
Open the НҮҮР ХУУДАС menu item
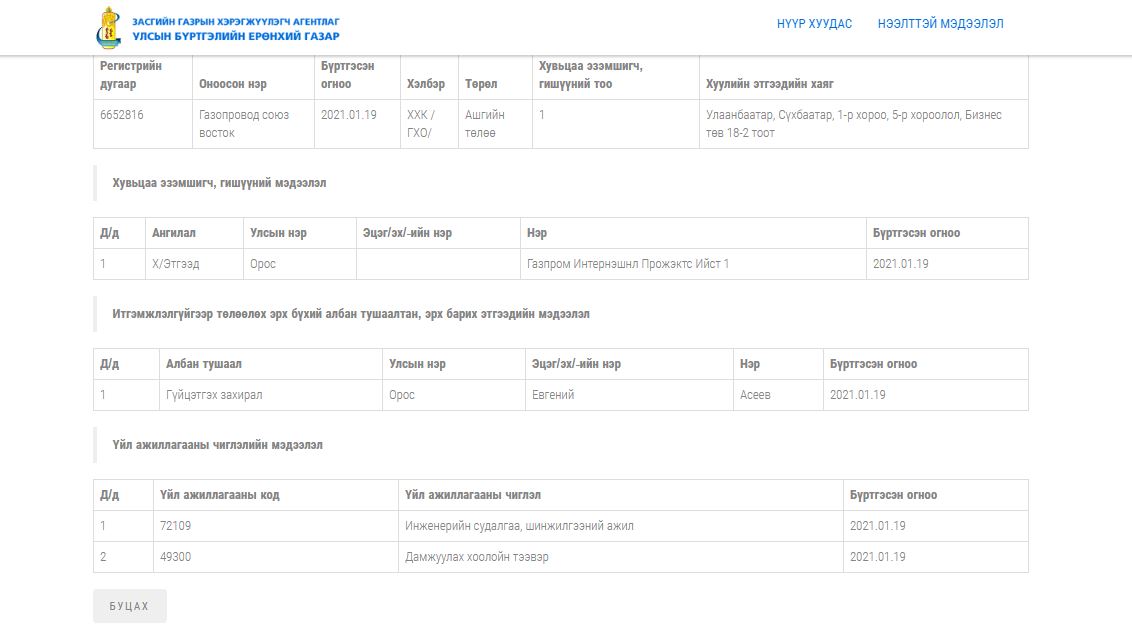point(814,24)
